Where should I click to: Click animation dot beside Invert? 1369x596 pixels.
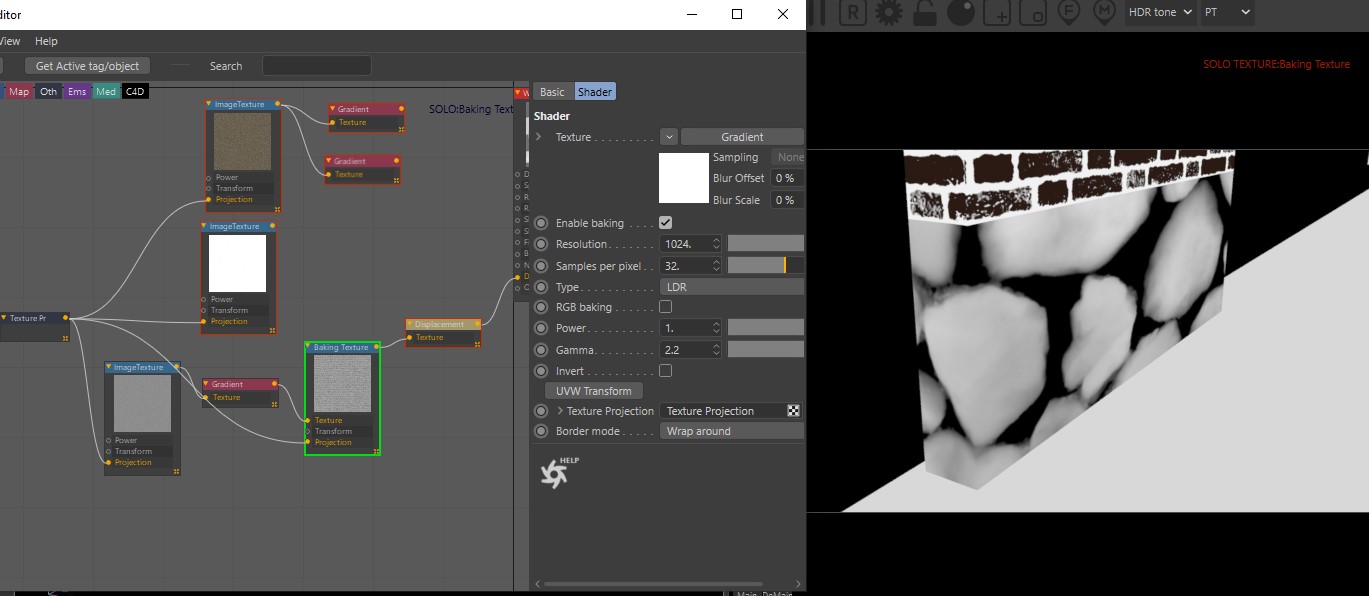[541, 371]
